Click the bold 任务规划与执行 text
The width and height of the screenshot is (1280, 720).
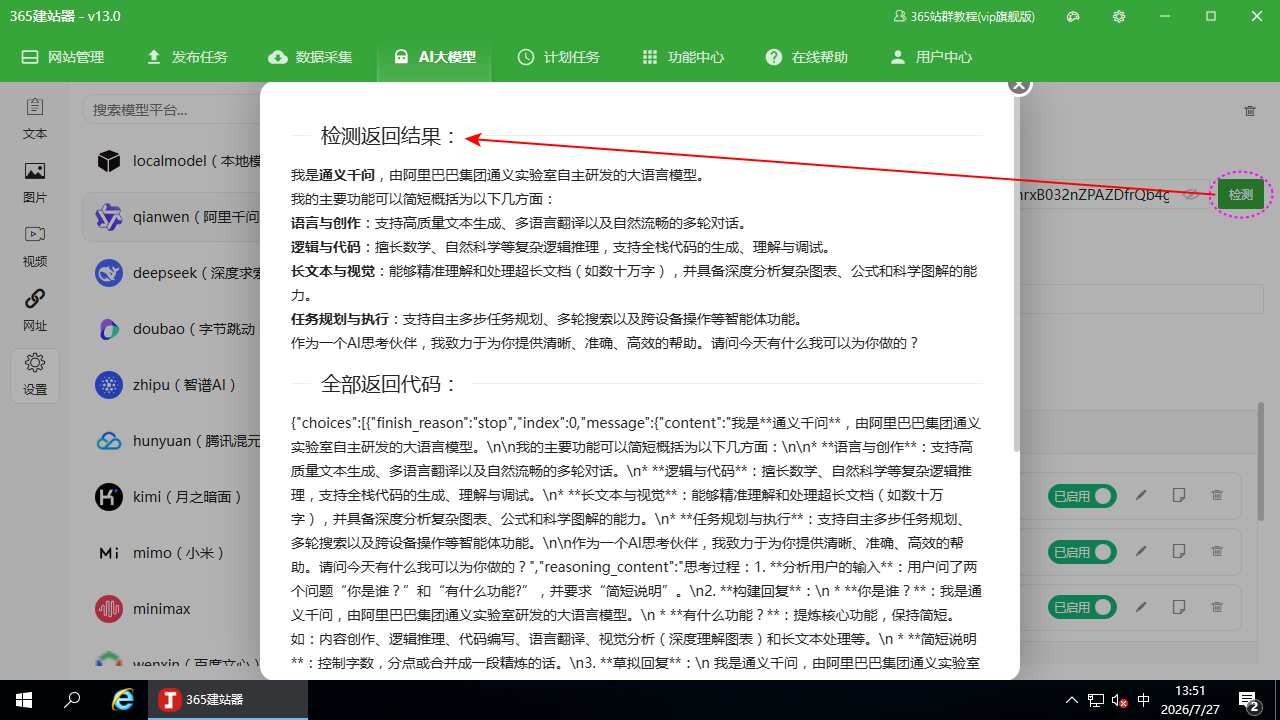tap(340, 319)
